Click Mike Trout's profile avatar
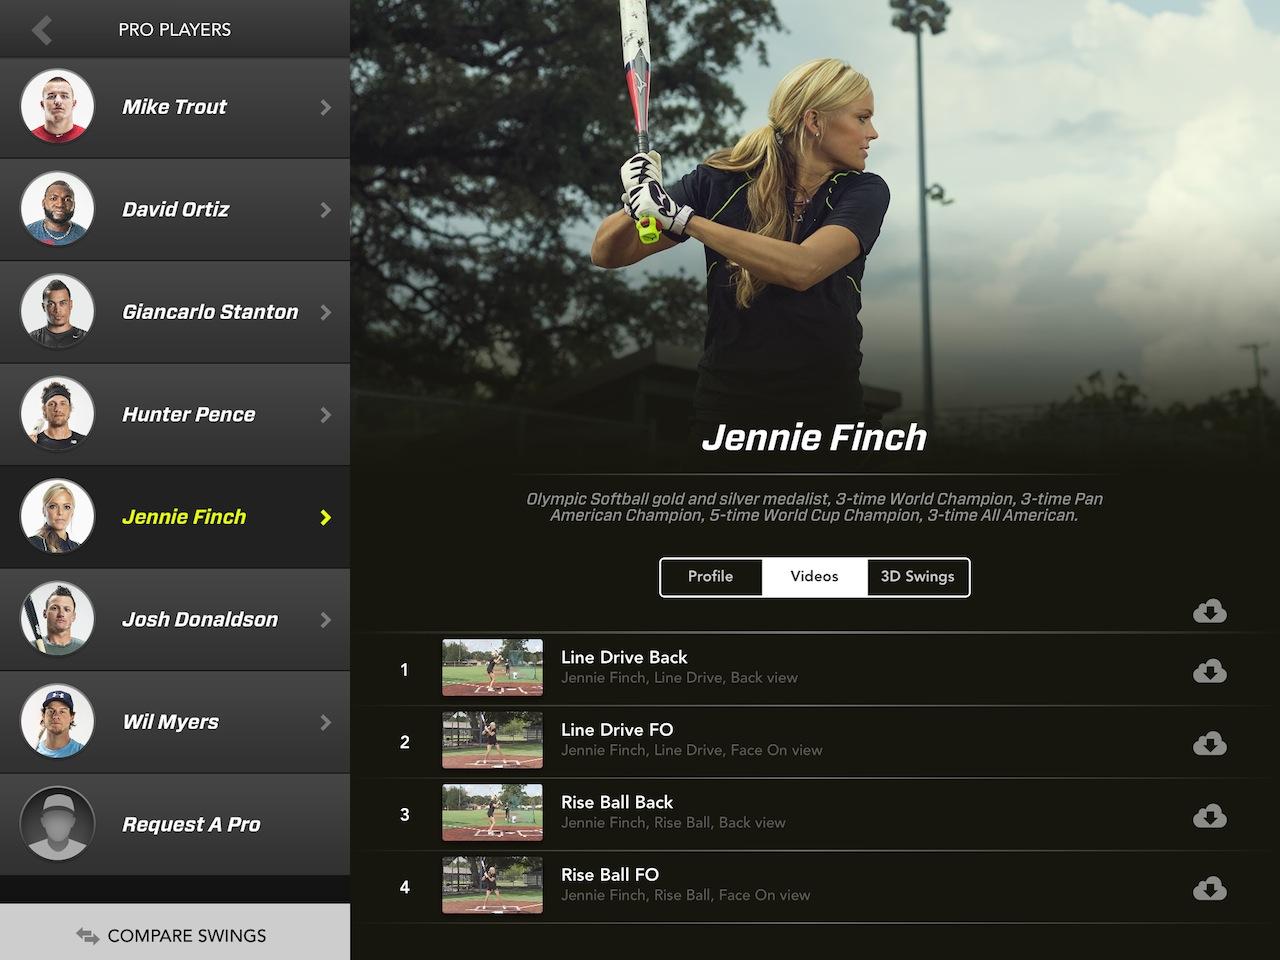The image size is (1280, 960). 57,107
